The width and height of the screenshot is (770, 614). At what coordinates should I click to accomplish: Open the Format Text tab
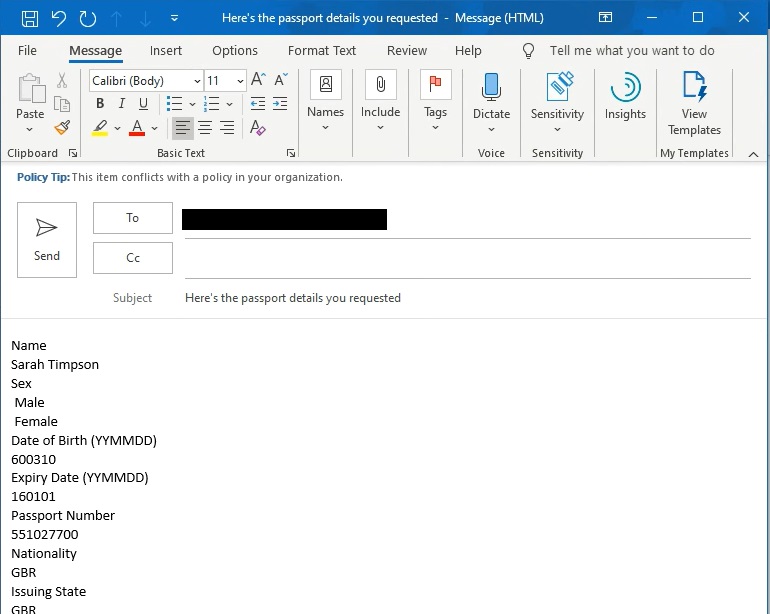(322, 51)
